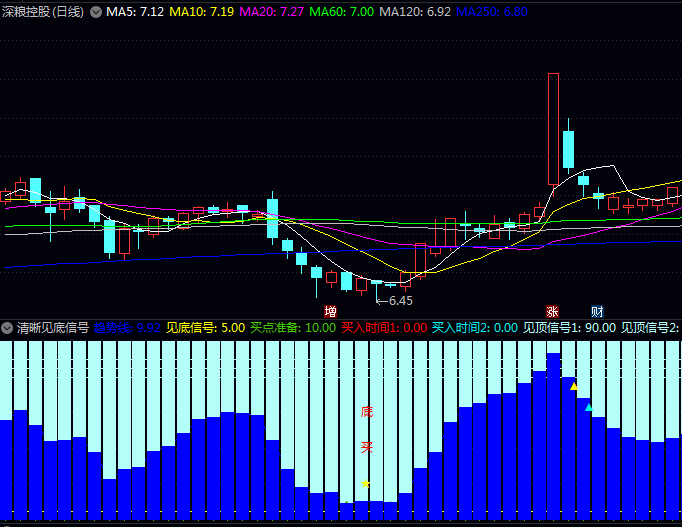Select the MA10: 7.19 legend label
This screenshot has width=682, height=527.
[201, 12]
